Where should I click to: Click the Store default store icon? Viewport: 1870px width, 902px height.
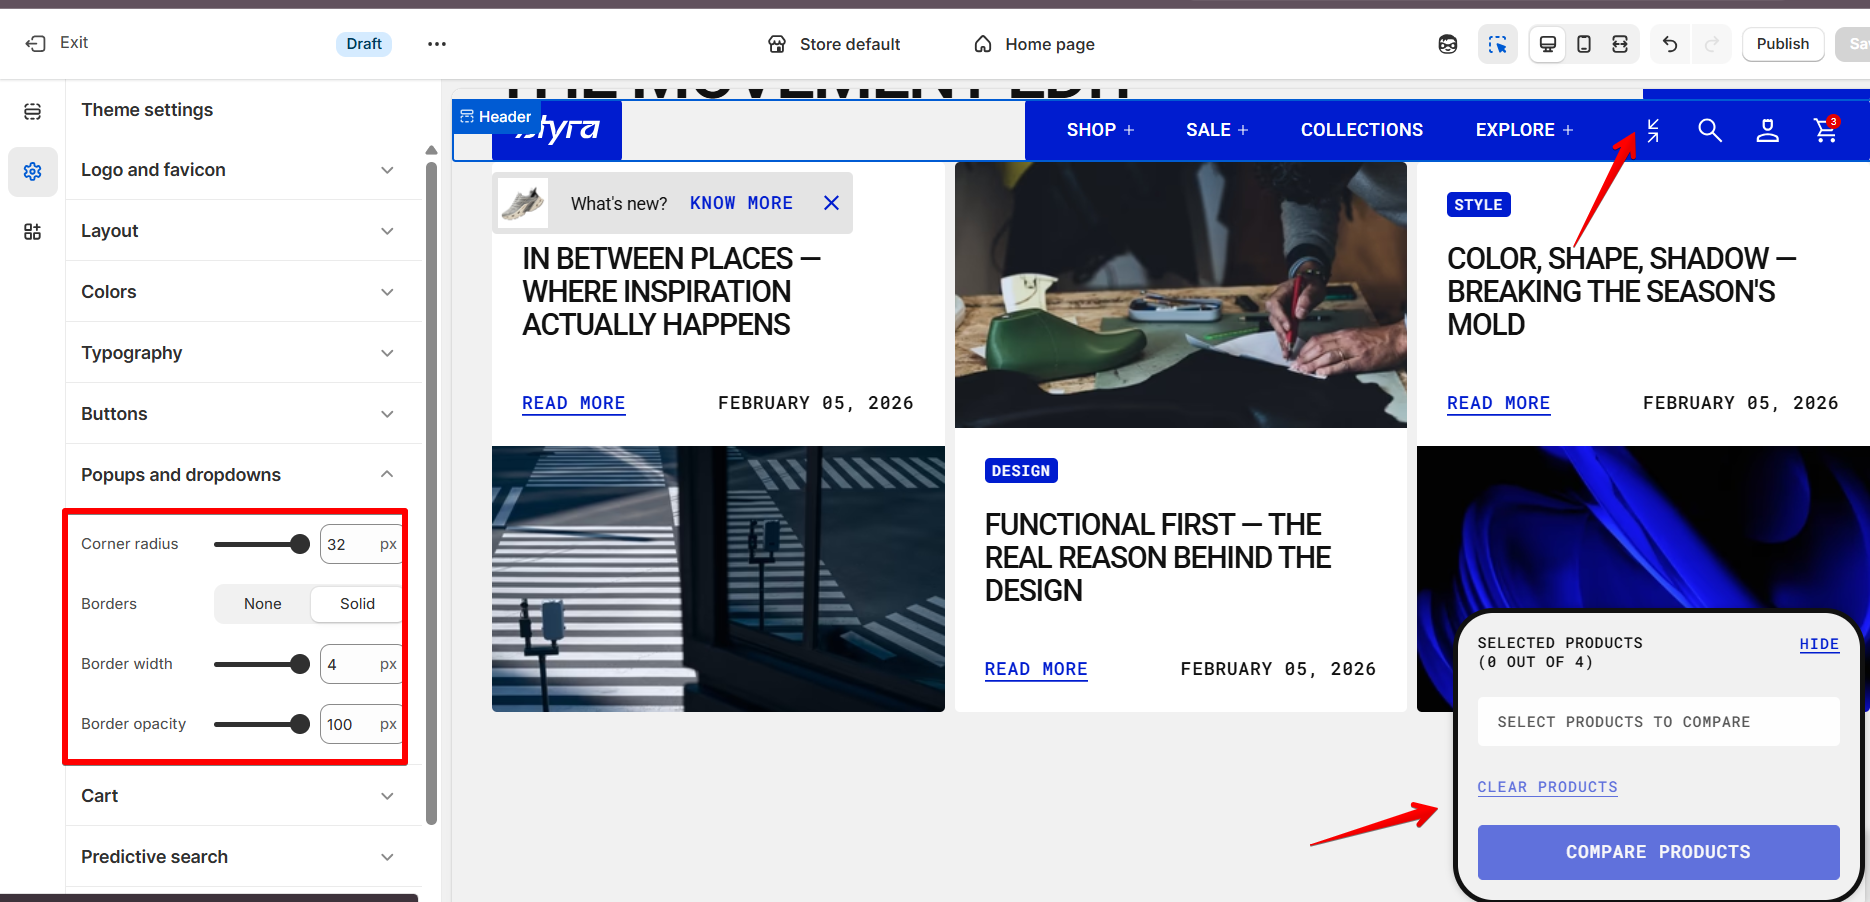coord(777,44)
